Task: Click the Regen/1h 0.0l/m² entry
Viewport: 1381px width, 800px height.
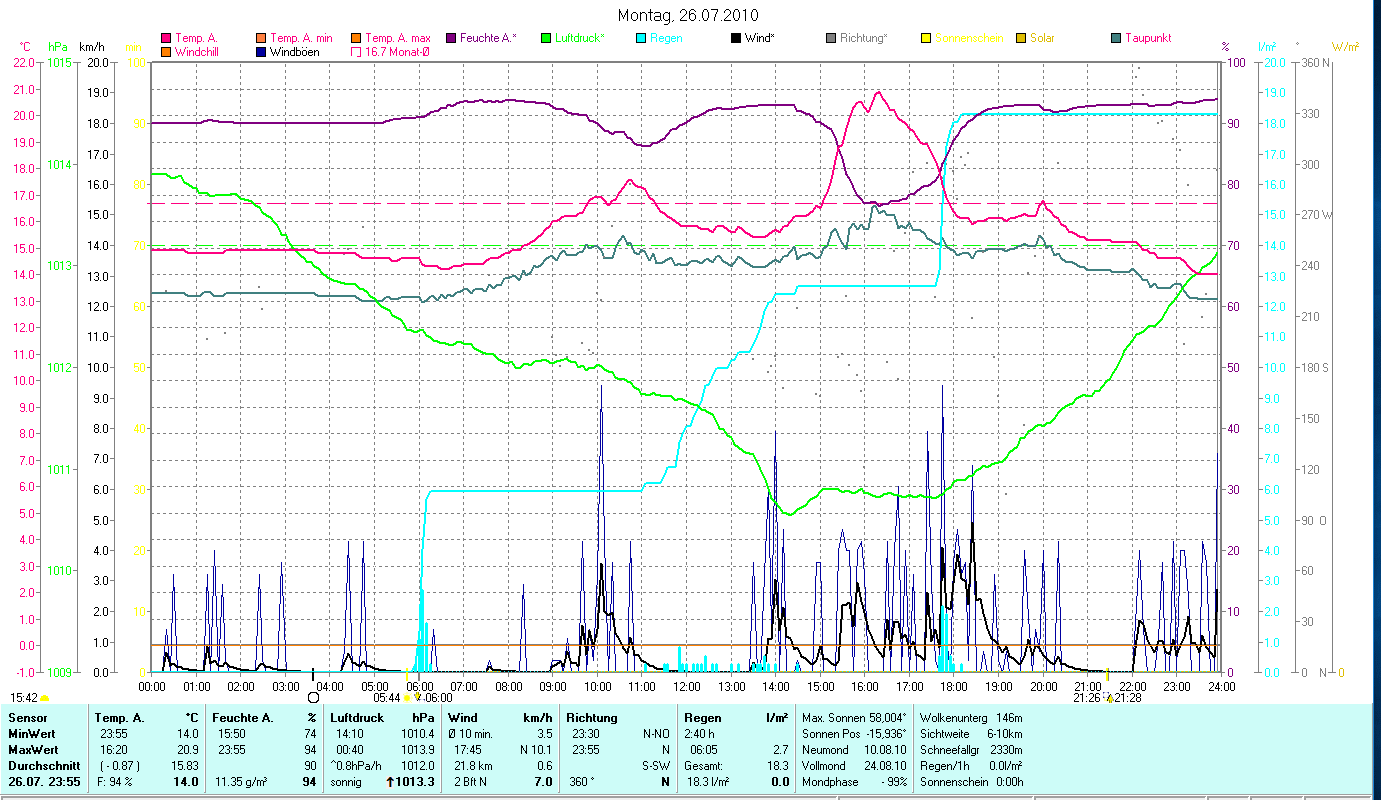Action: [x=972, y=766]
